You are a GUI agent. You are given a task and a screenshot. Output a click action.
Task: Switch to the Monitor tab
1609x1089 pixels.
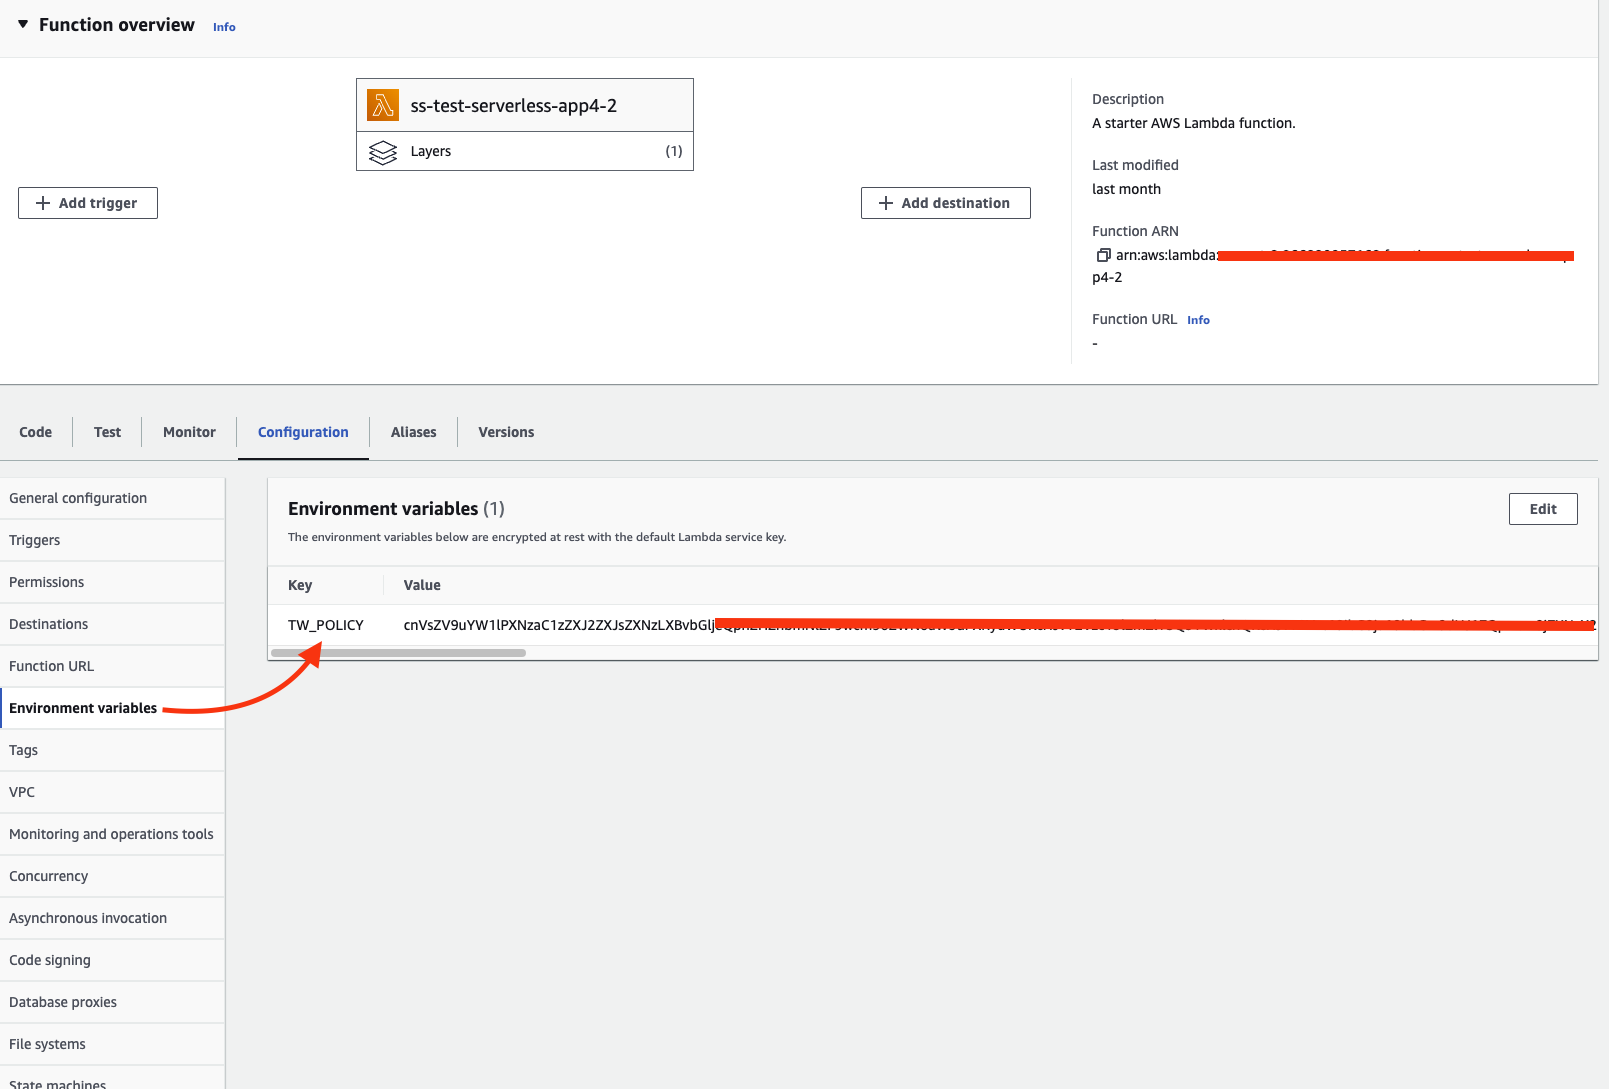[188, 432]
